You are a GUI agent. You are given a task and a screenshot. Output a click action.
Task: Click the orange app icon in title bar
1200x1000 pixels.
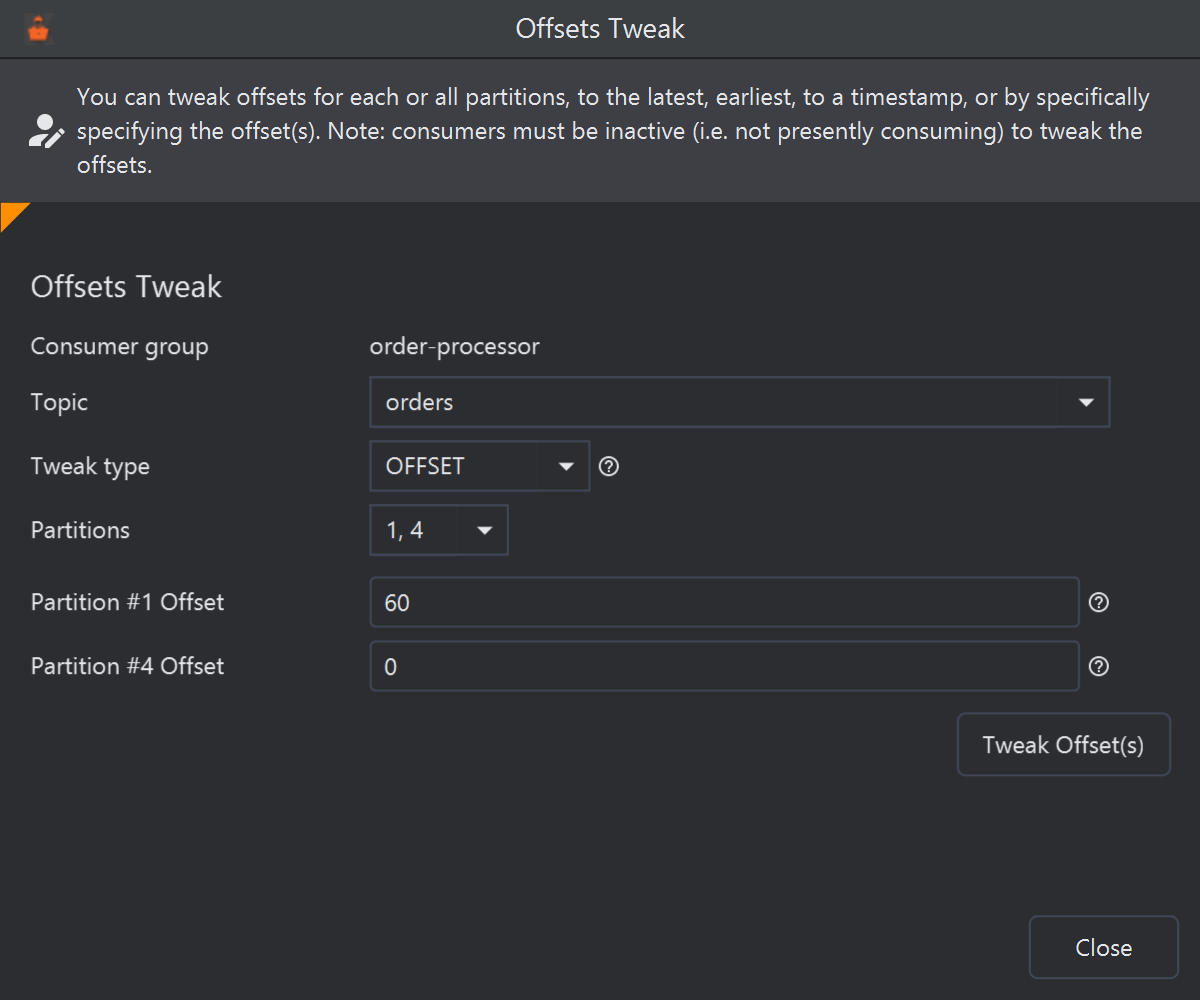39,30
